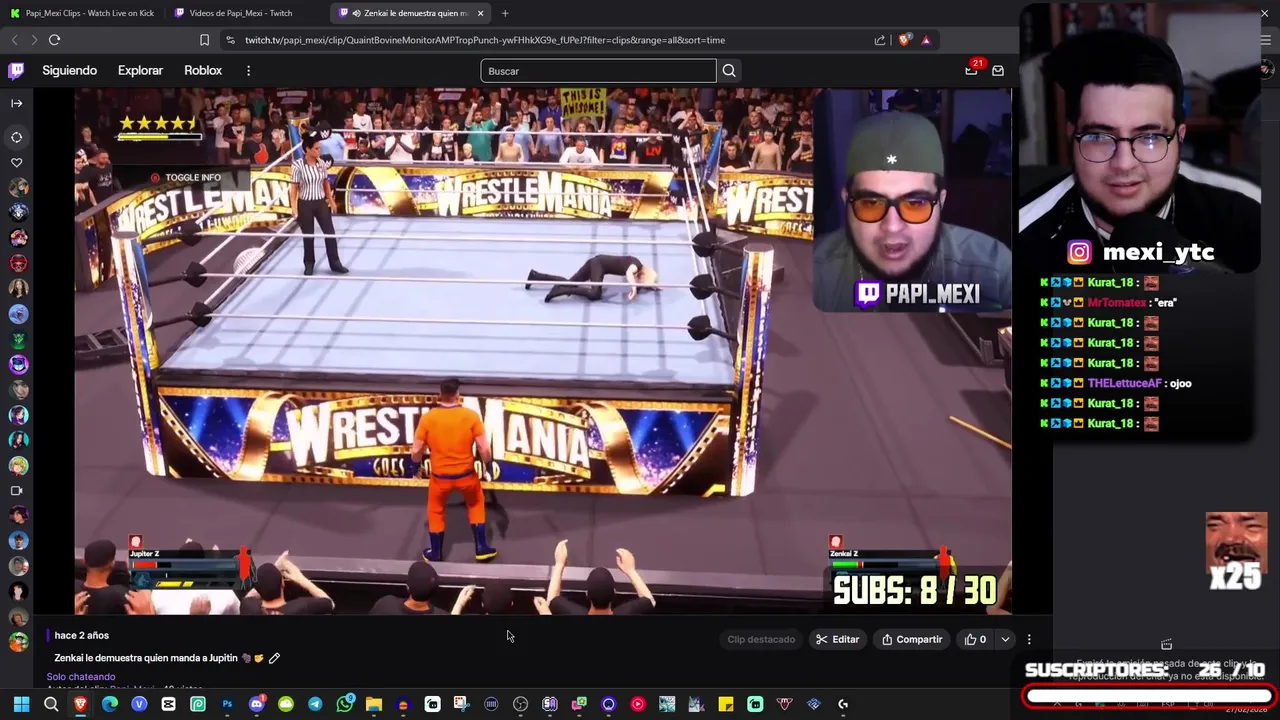1280x720 pixels.
Task: Open File Explorer folder in taskbar
Action: [x=374, y=704]
